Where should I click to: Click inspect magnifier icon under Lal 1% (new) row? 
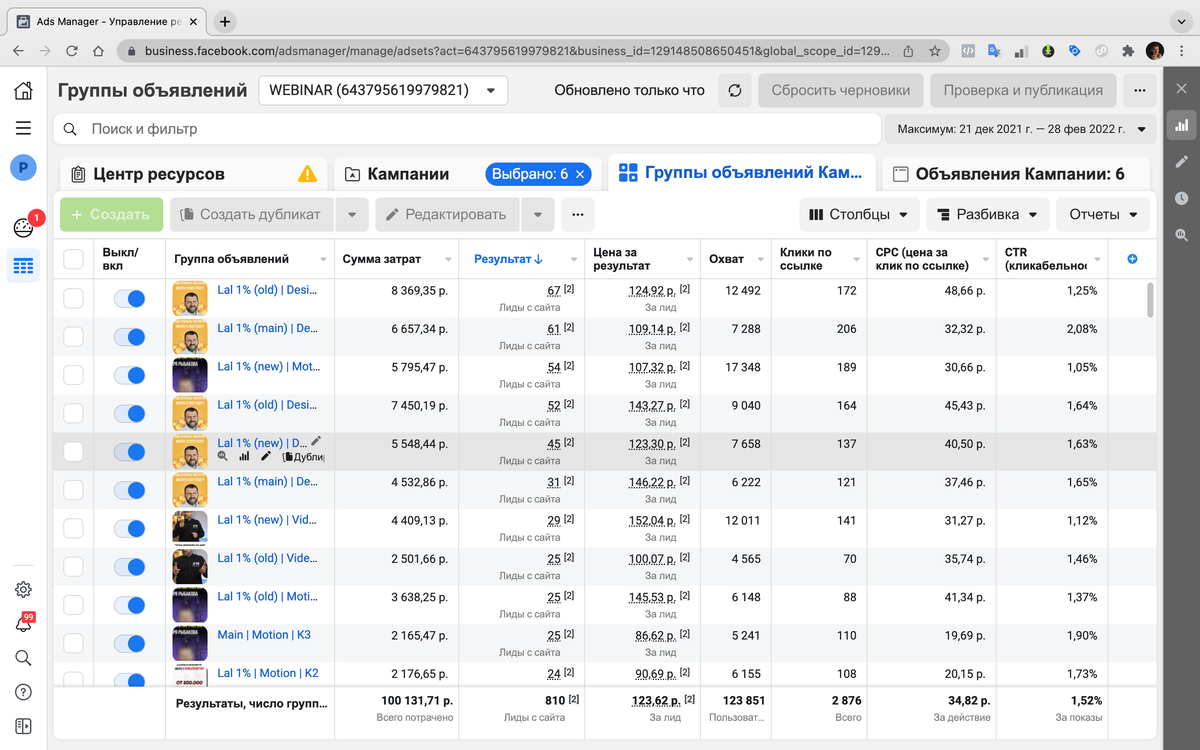(223, 457)
